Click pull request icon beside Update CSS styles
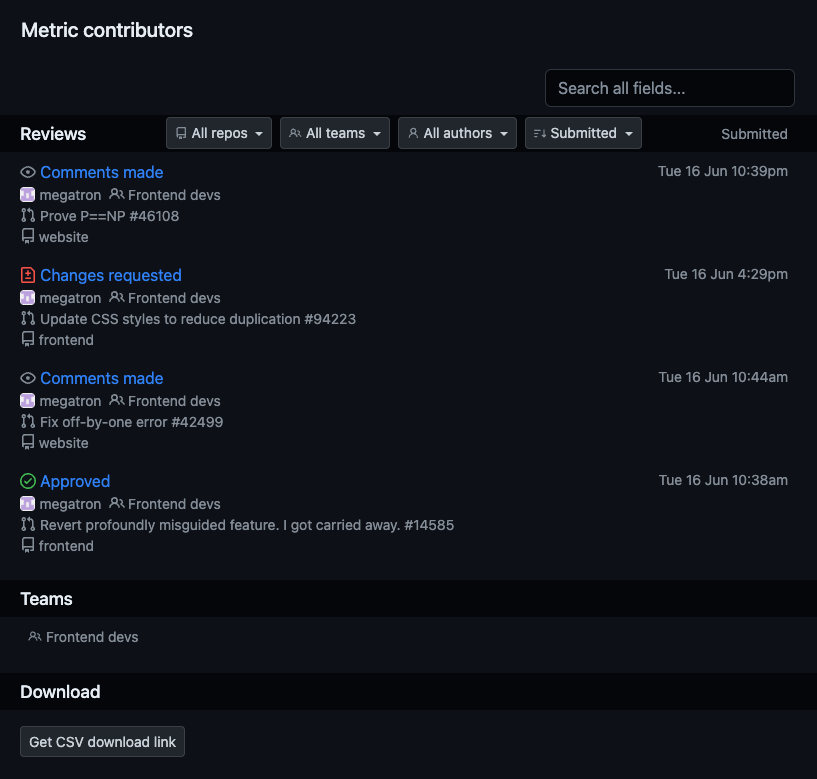 coord(28,318)
